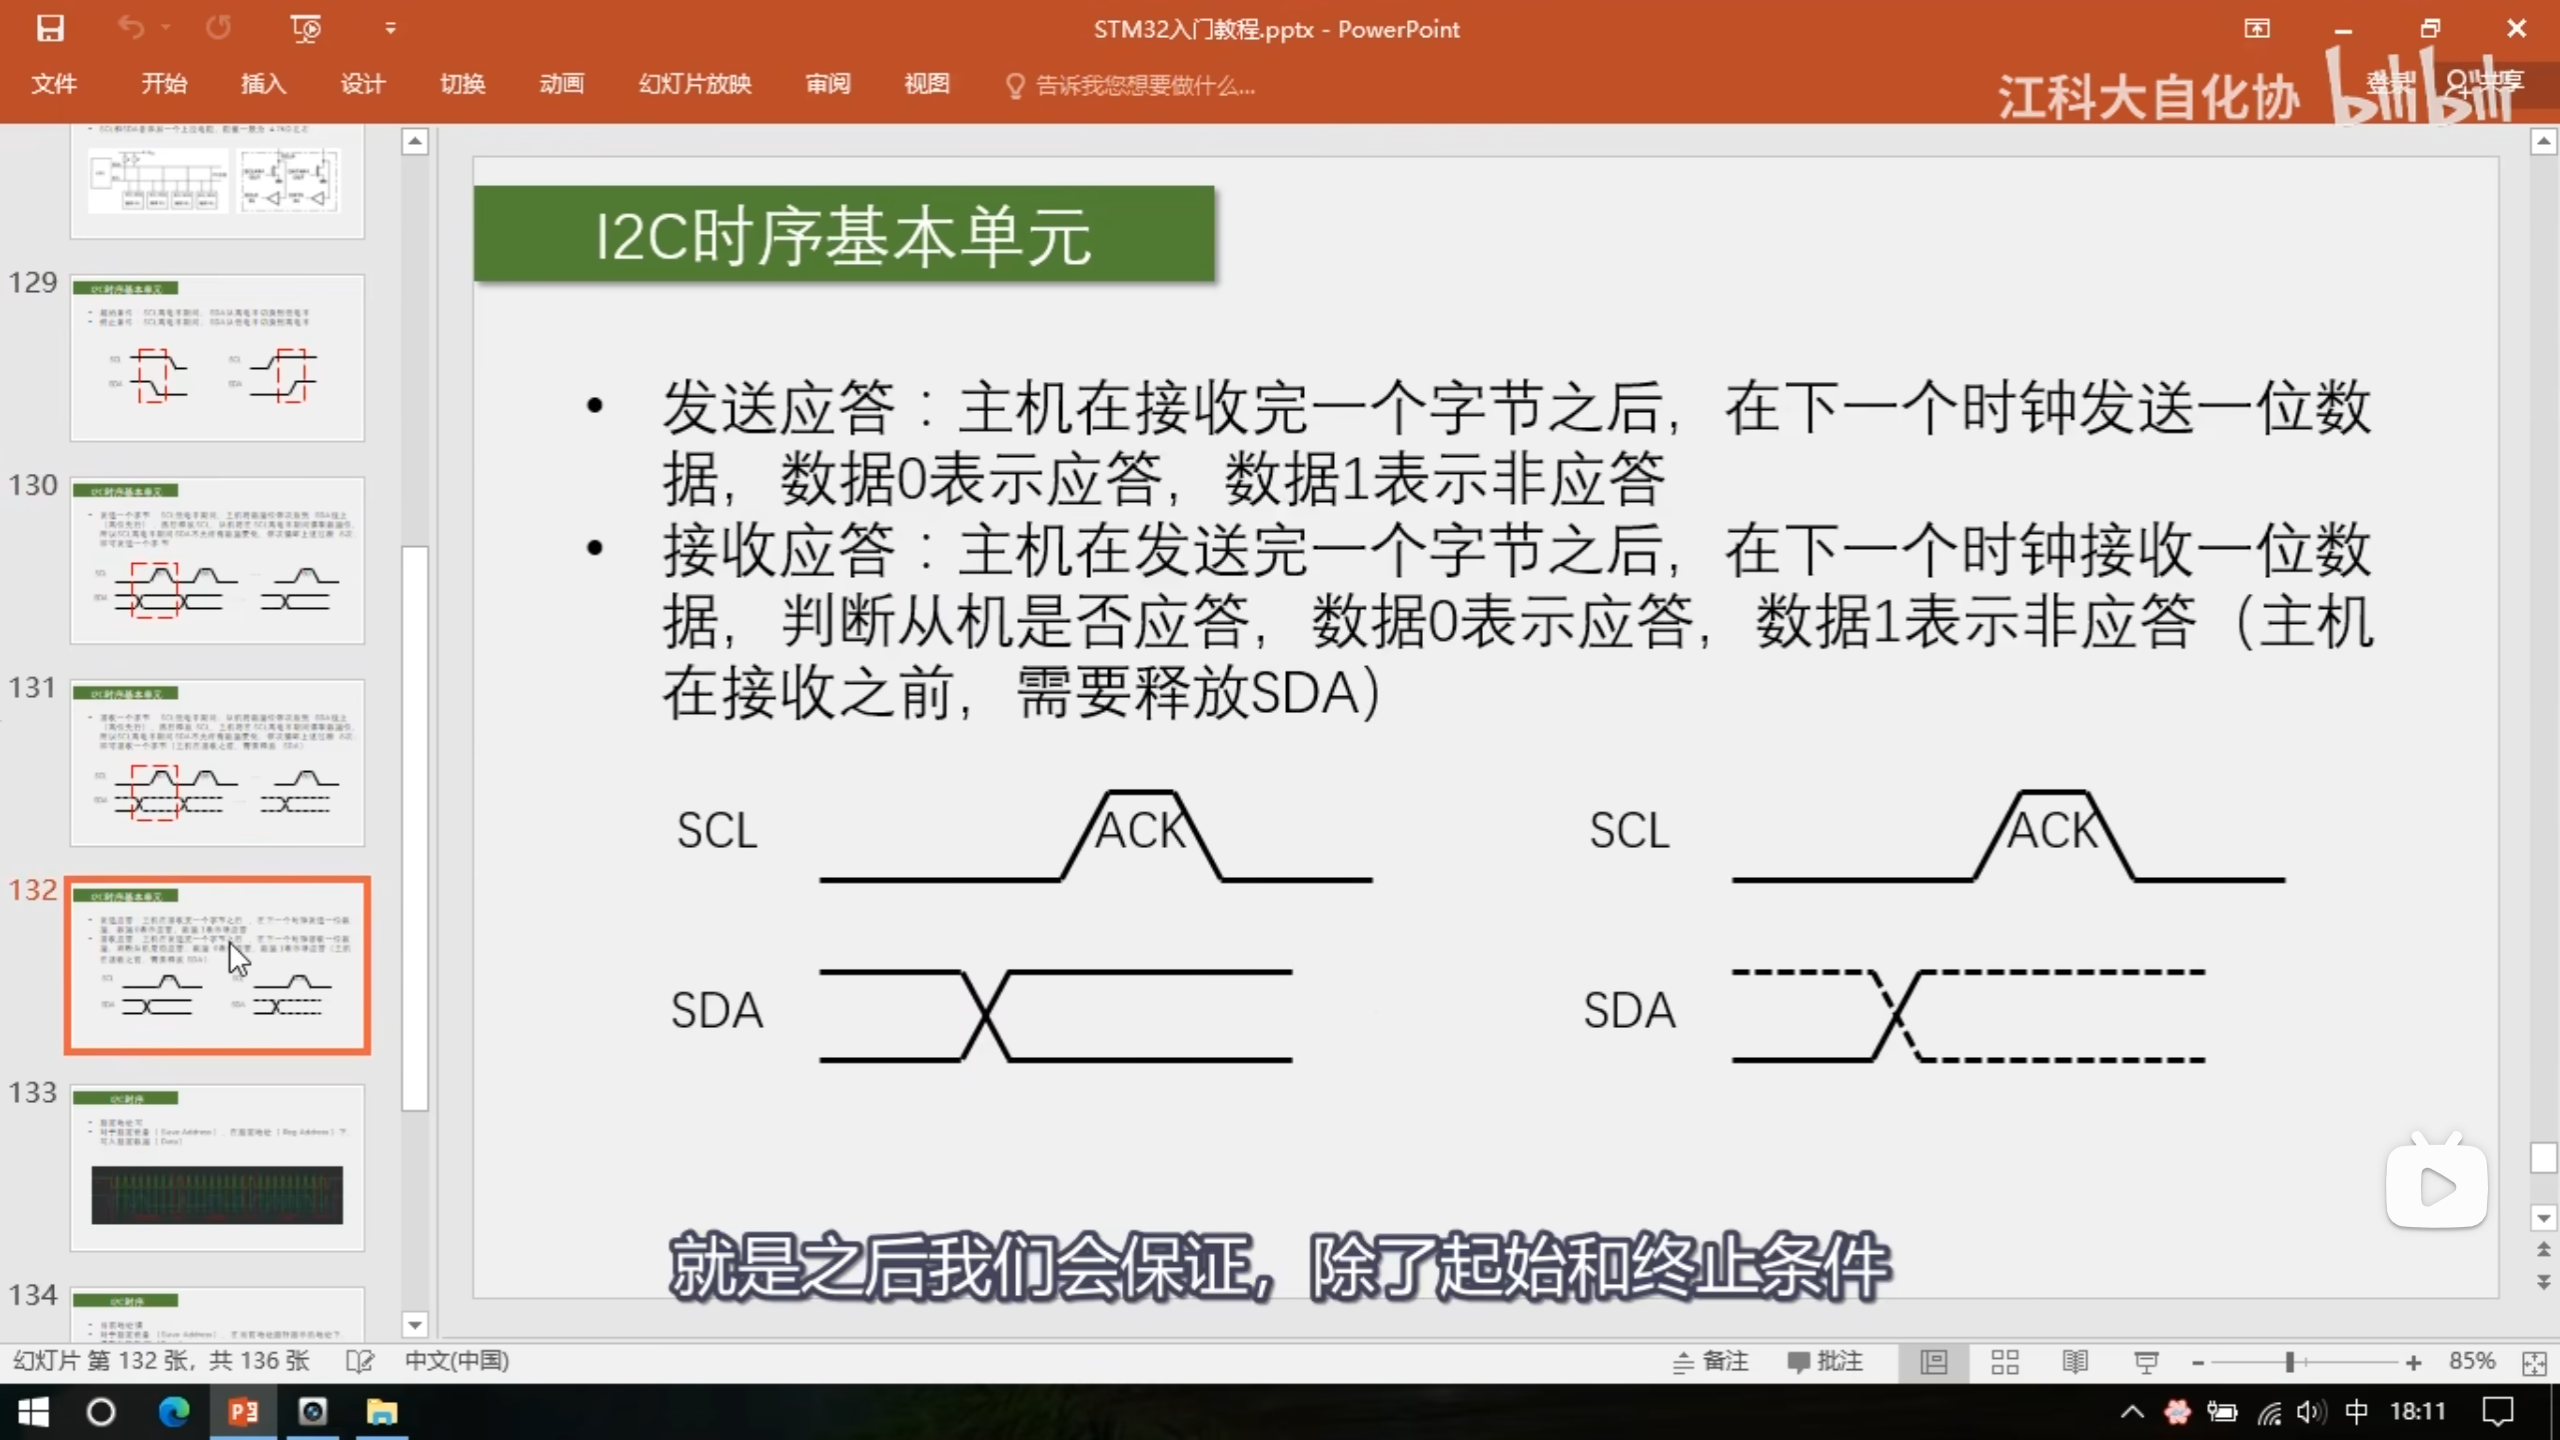Click 中文(中国) language button
The image size is (2560, 1440).
pos(457,1361)
